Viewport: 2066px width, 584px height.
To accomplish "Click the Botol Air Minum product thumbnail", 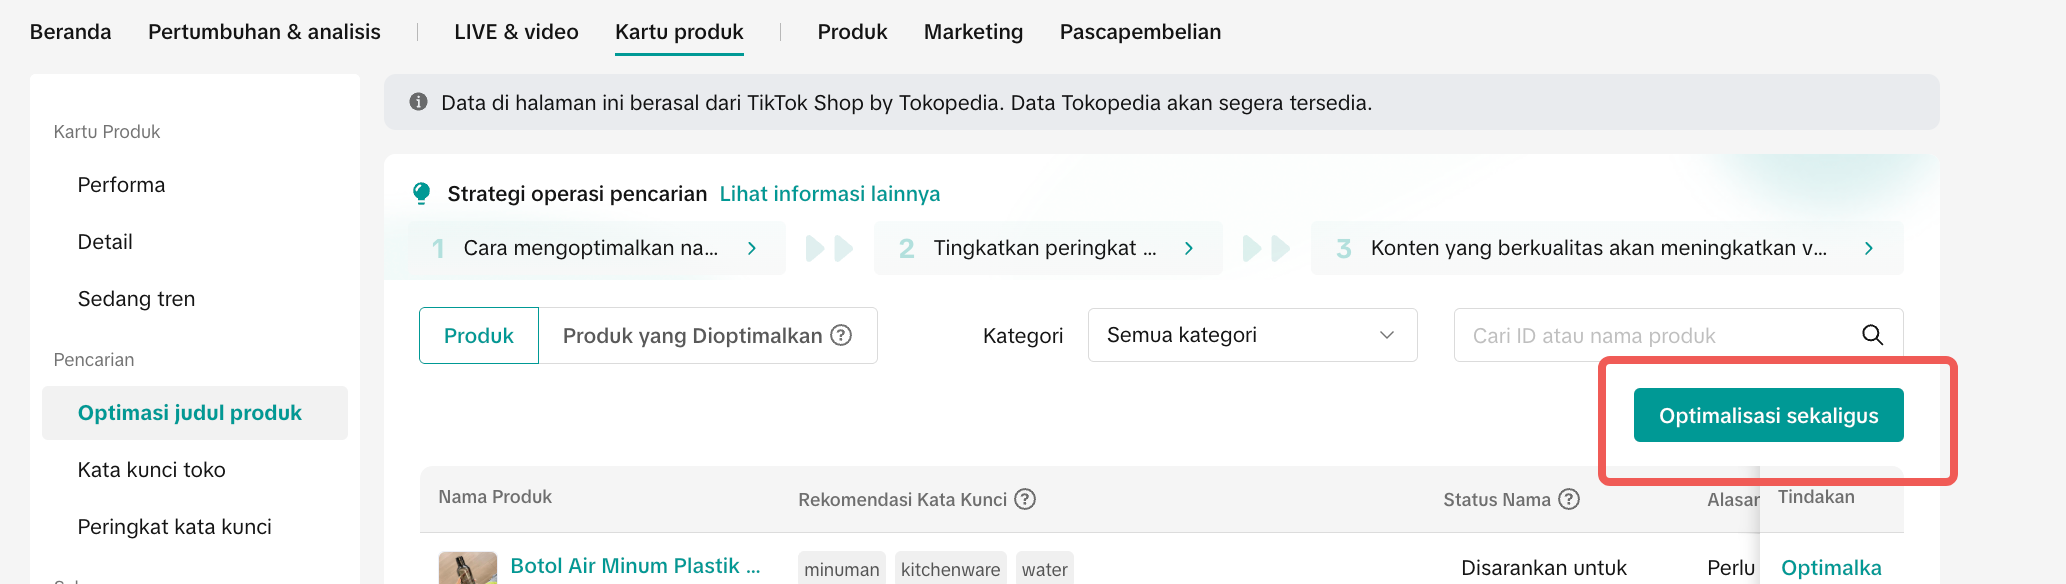I will point(467,568).
